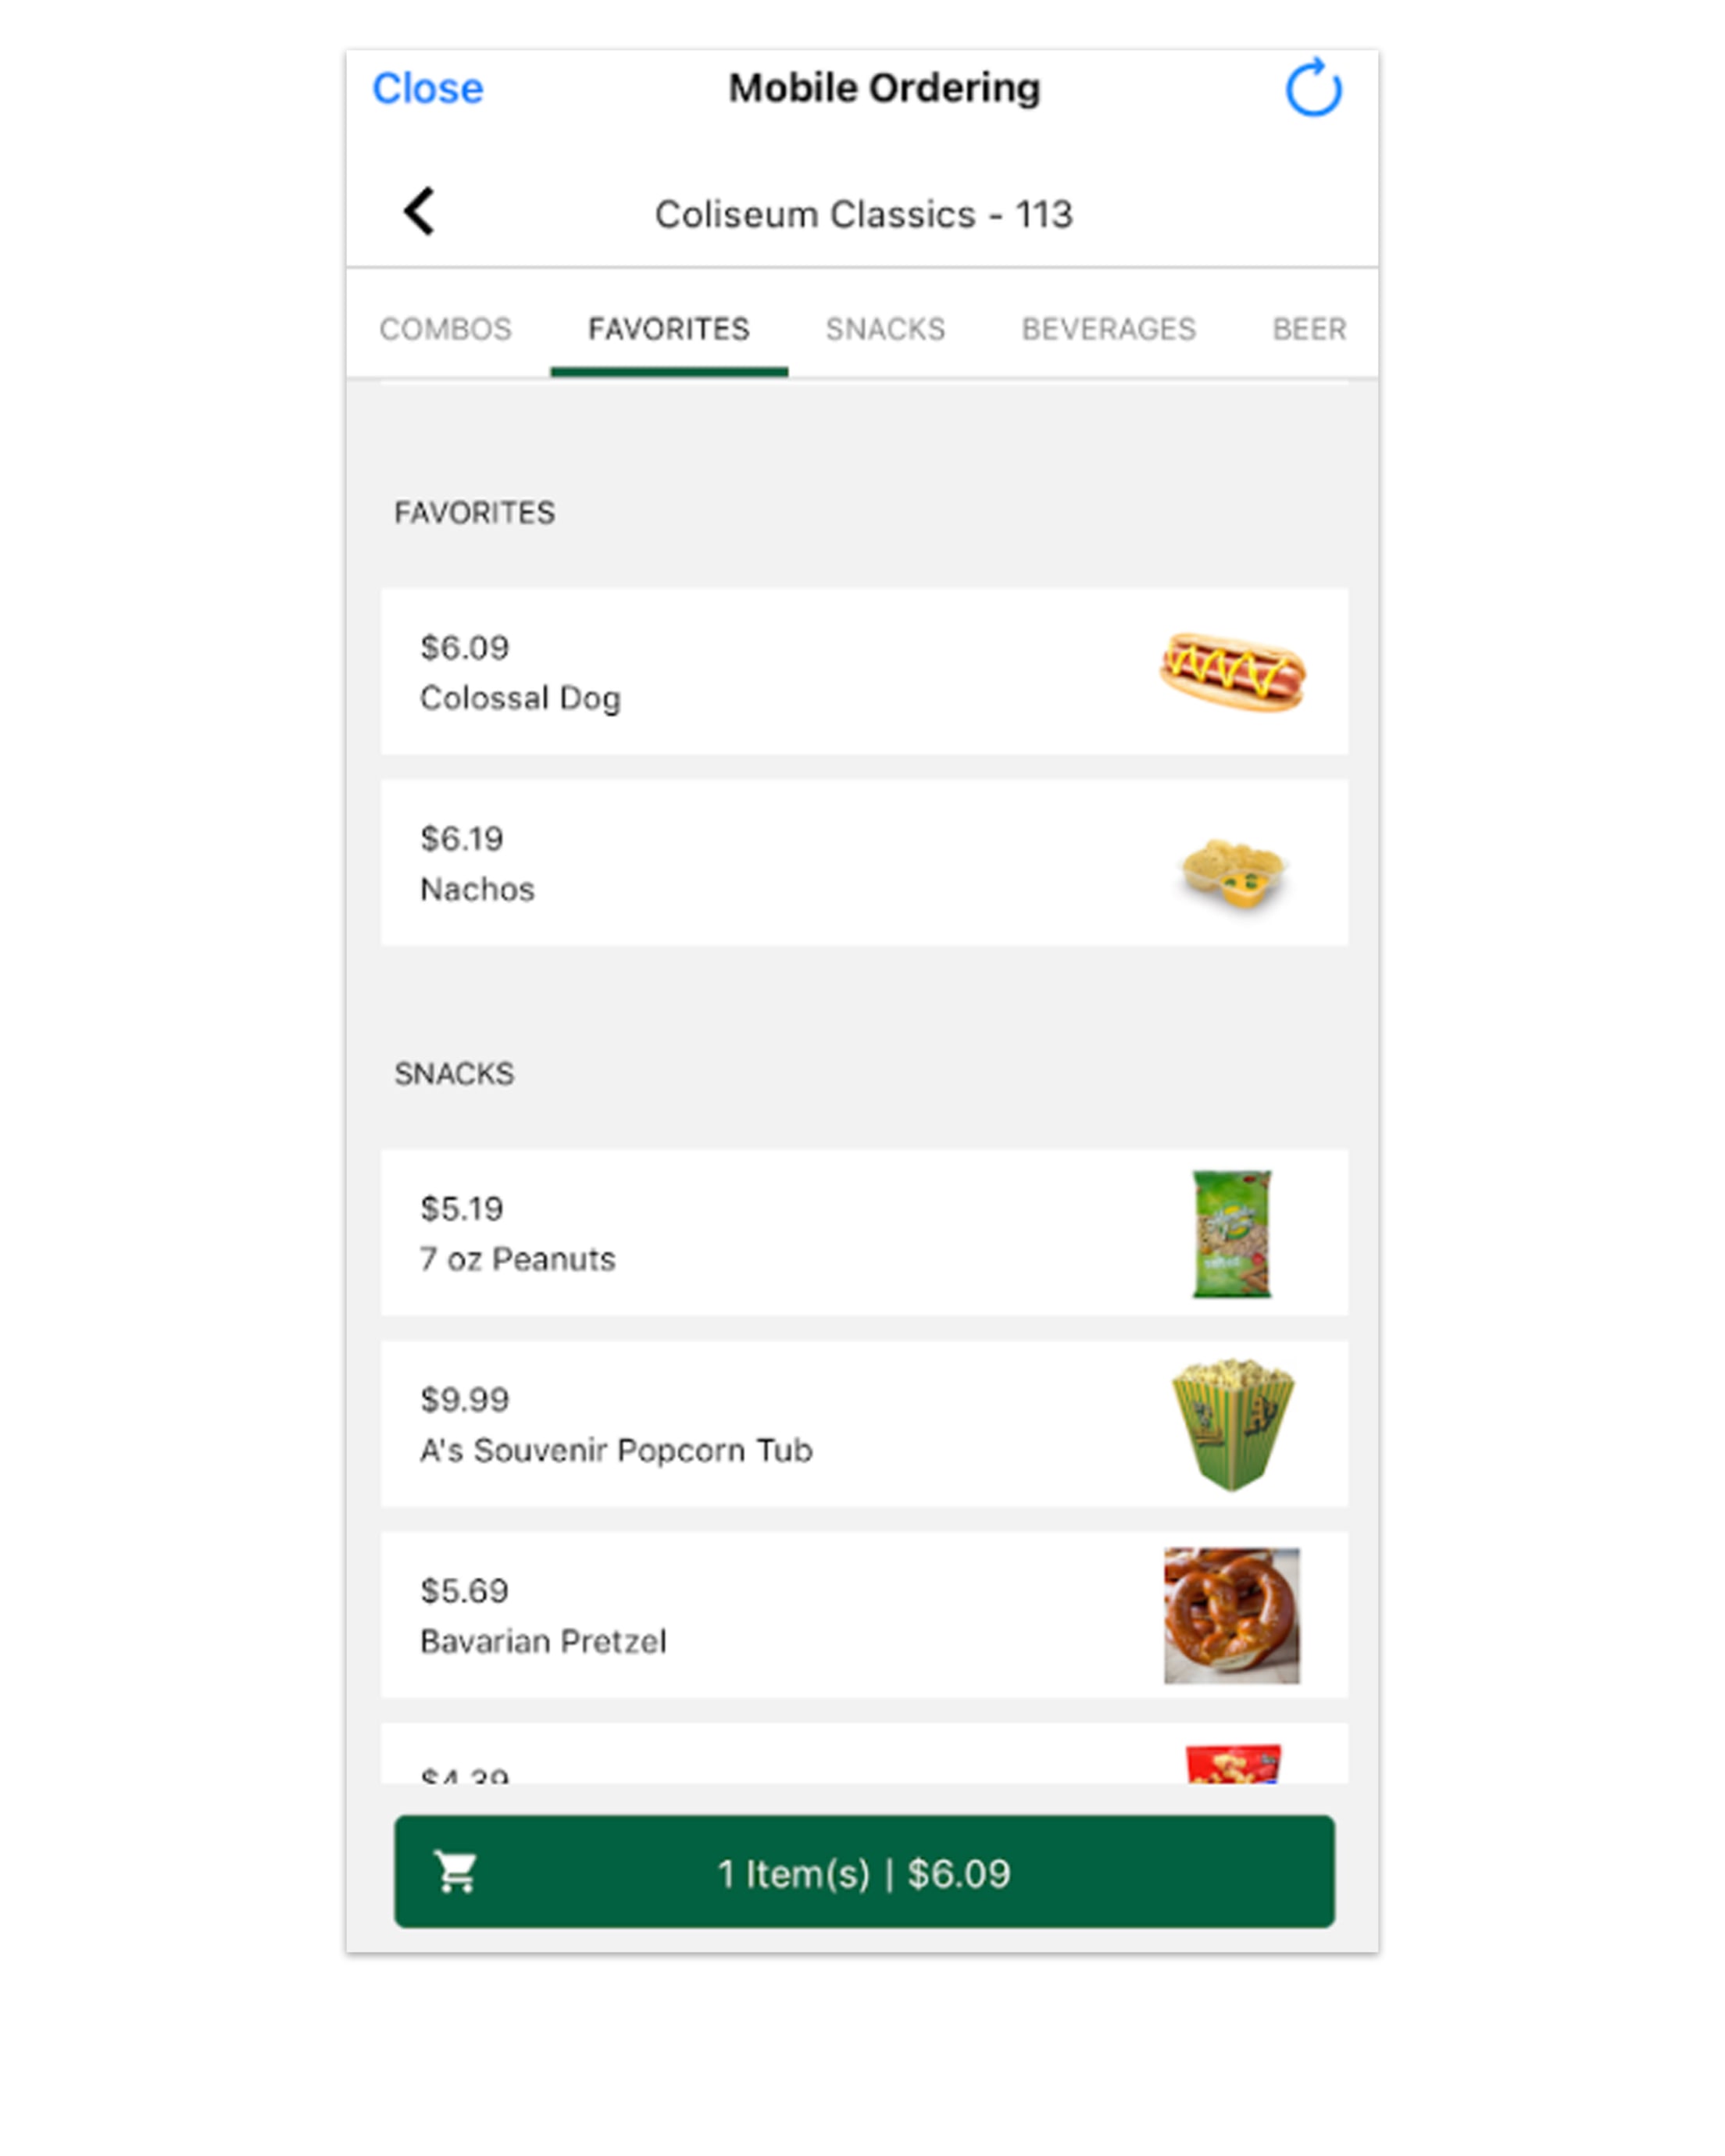Screen dimensions: 1725x2156
Task: Choose Nachos priced at $6.19
Action: pyautogui.click(x=864, y=862)
